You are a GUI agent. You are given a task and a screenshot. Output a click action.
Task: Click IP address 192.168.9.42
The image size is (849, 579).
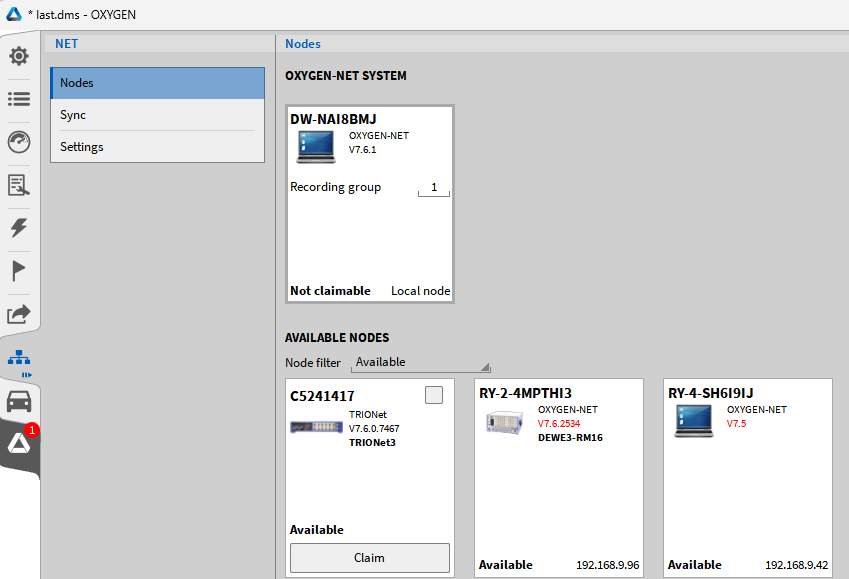click(796, 565)
